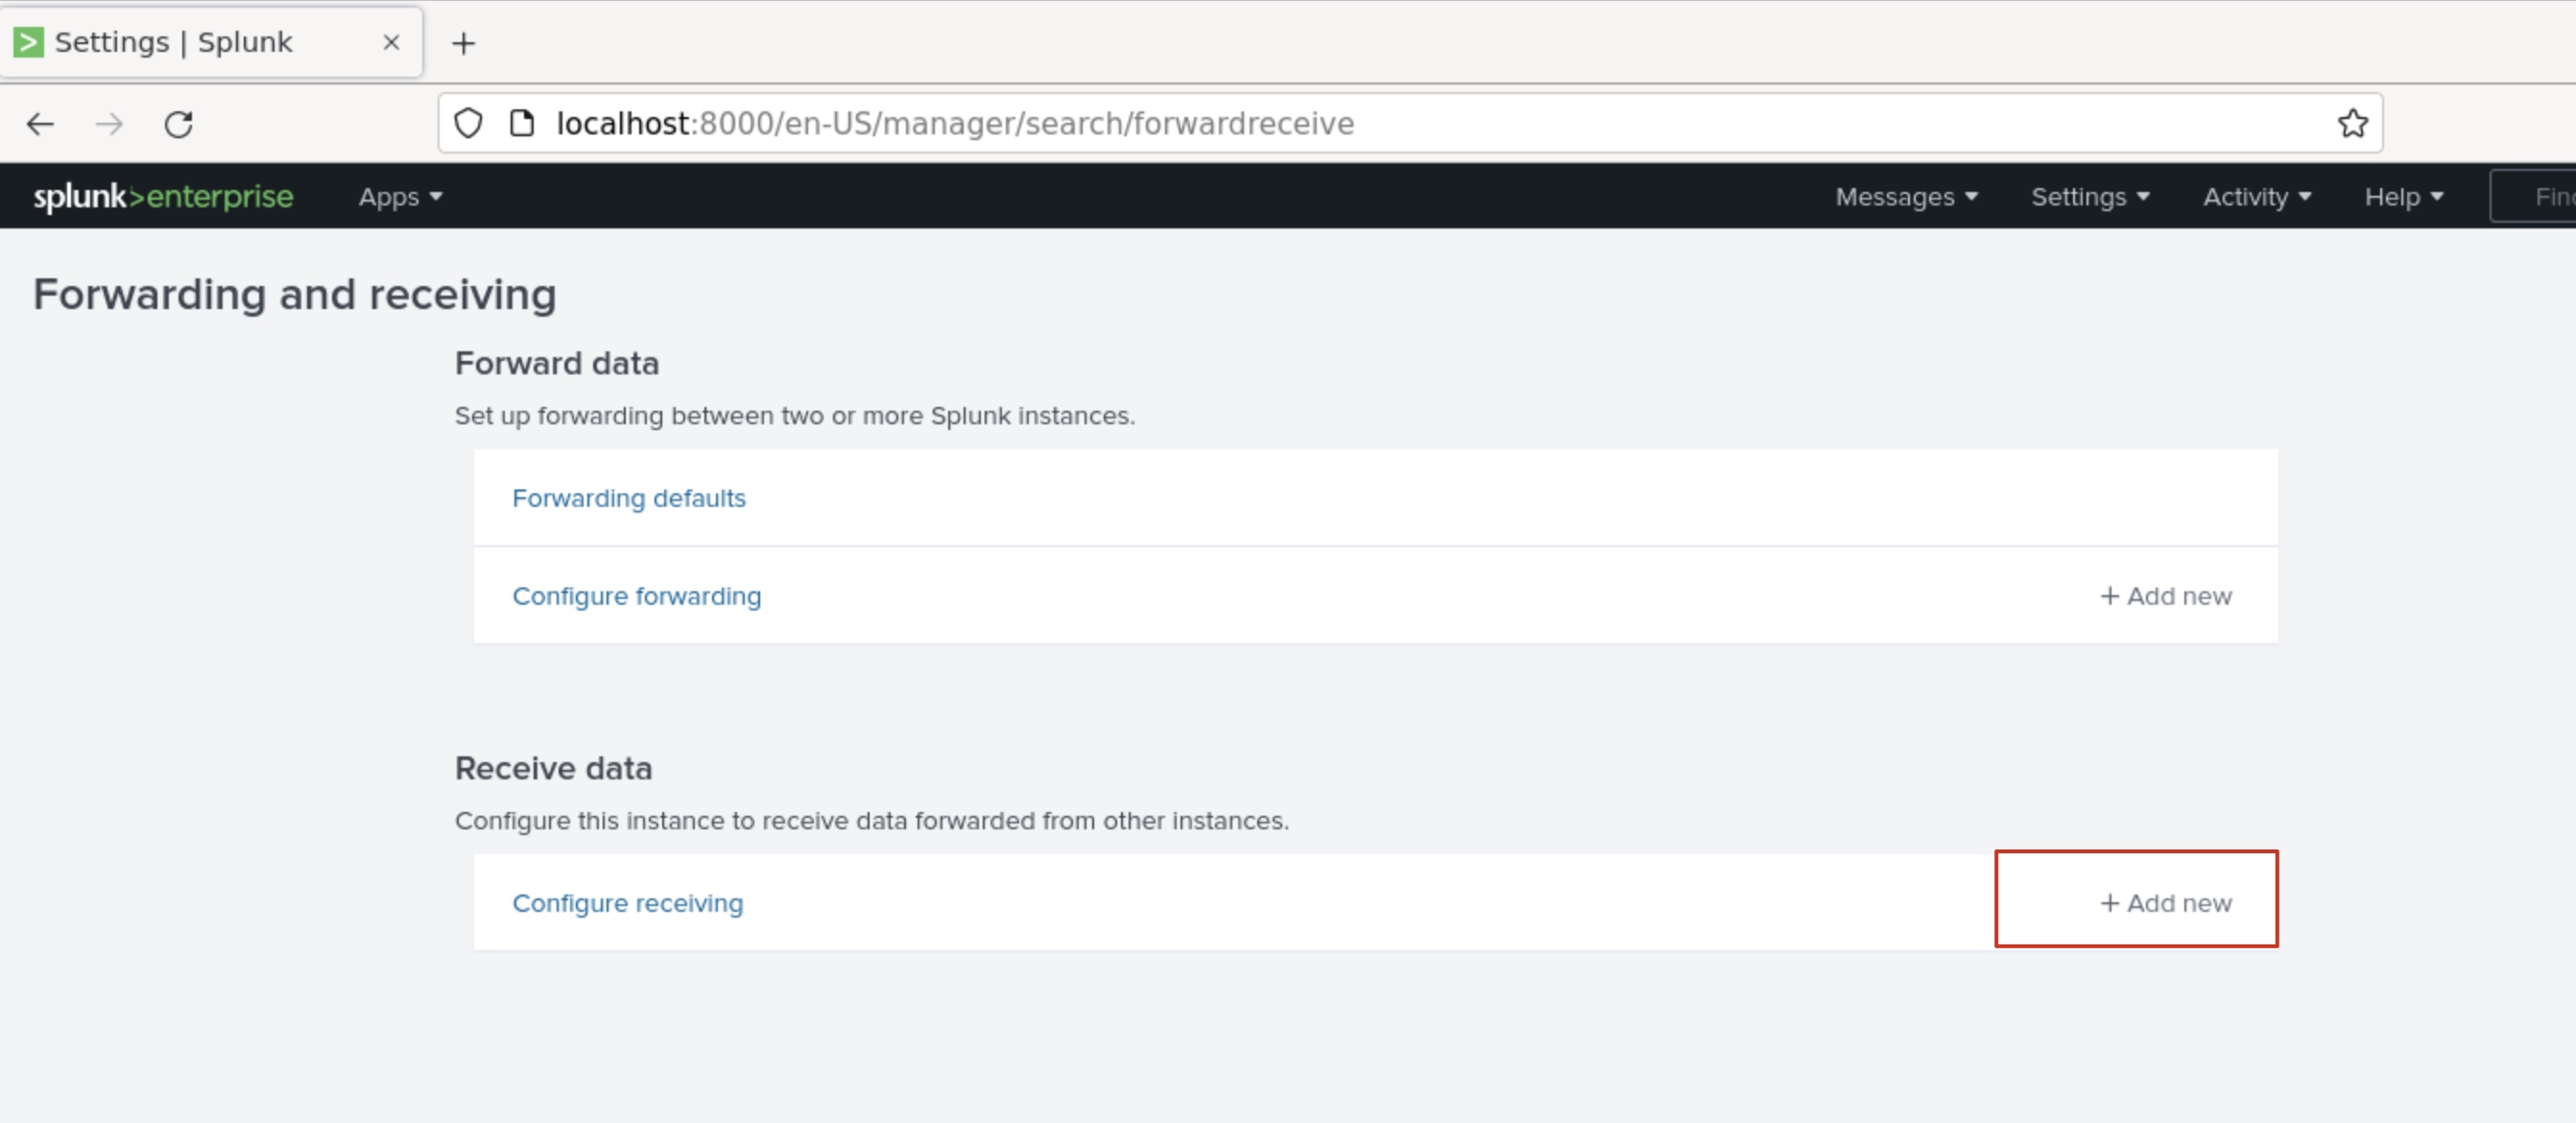The height and width of the screenshot is (1123, 2576).
Task: Close the Settings | Splunk tab
Action: (391, 42)
